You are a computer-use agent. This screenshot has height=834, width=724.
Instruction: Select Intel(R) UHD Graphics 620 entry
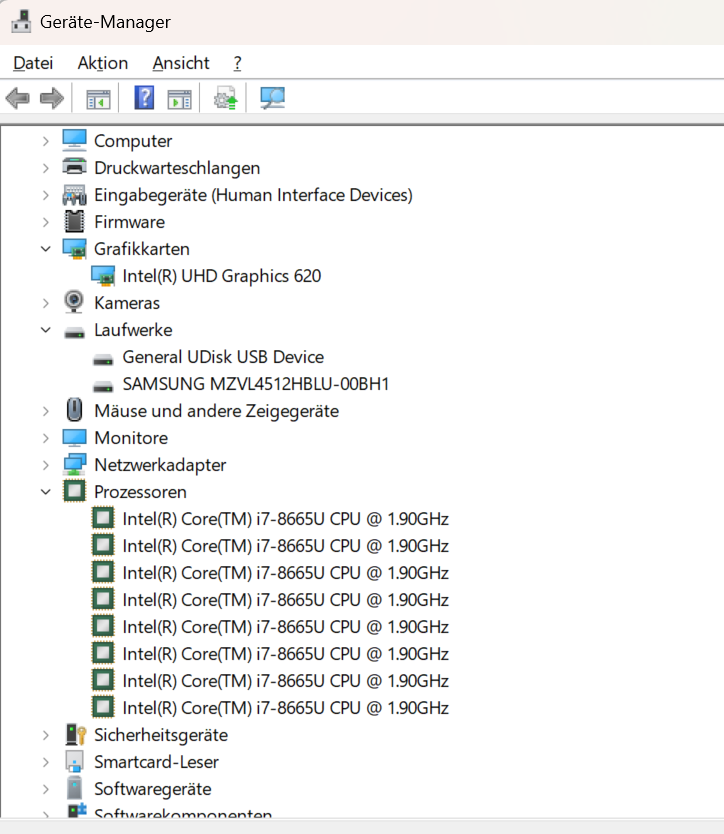pos(222,277)
